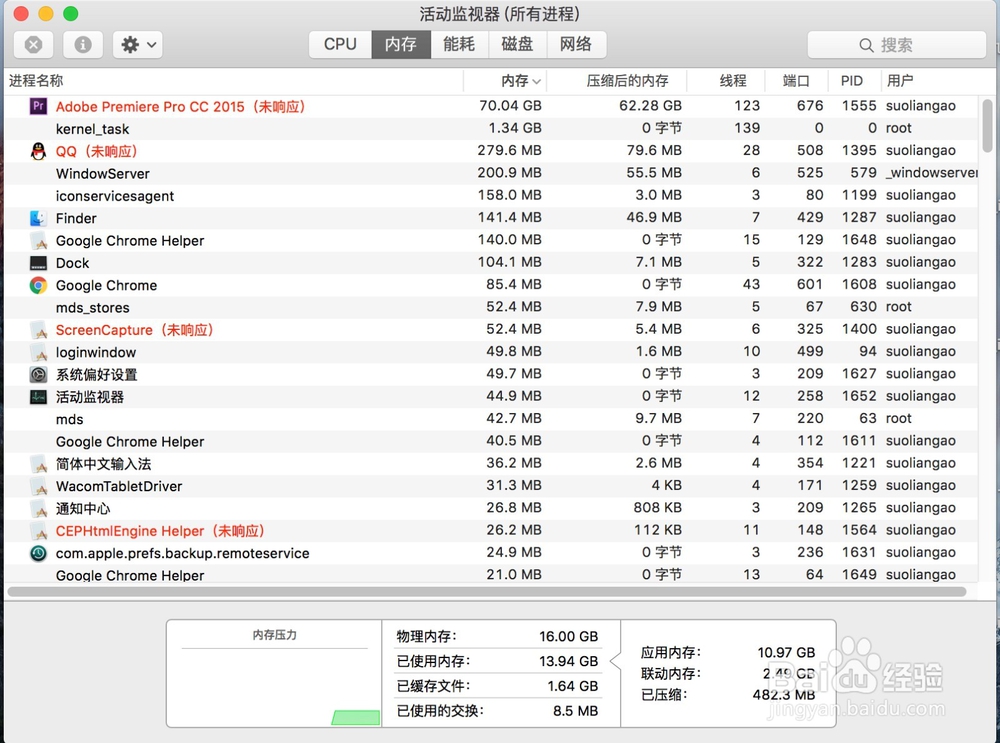This screenshot has width=1000, height=743.
Task: Select the mds process name
Action: coord(70,419)
